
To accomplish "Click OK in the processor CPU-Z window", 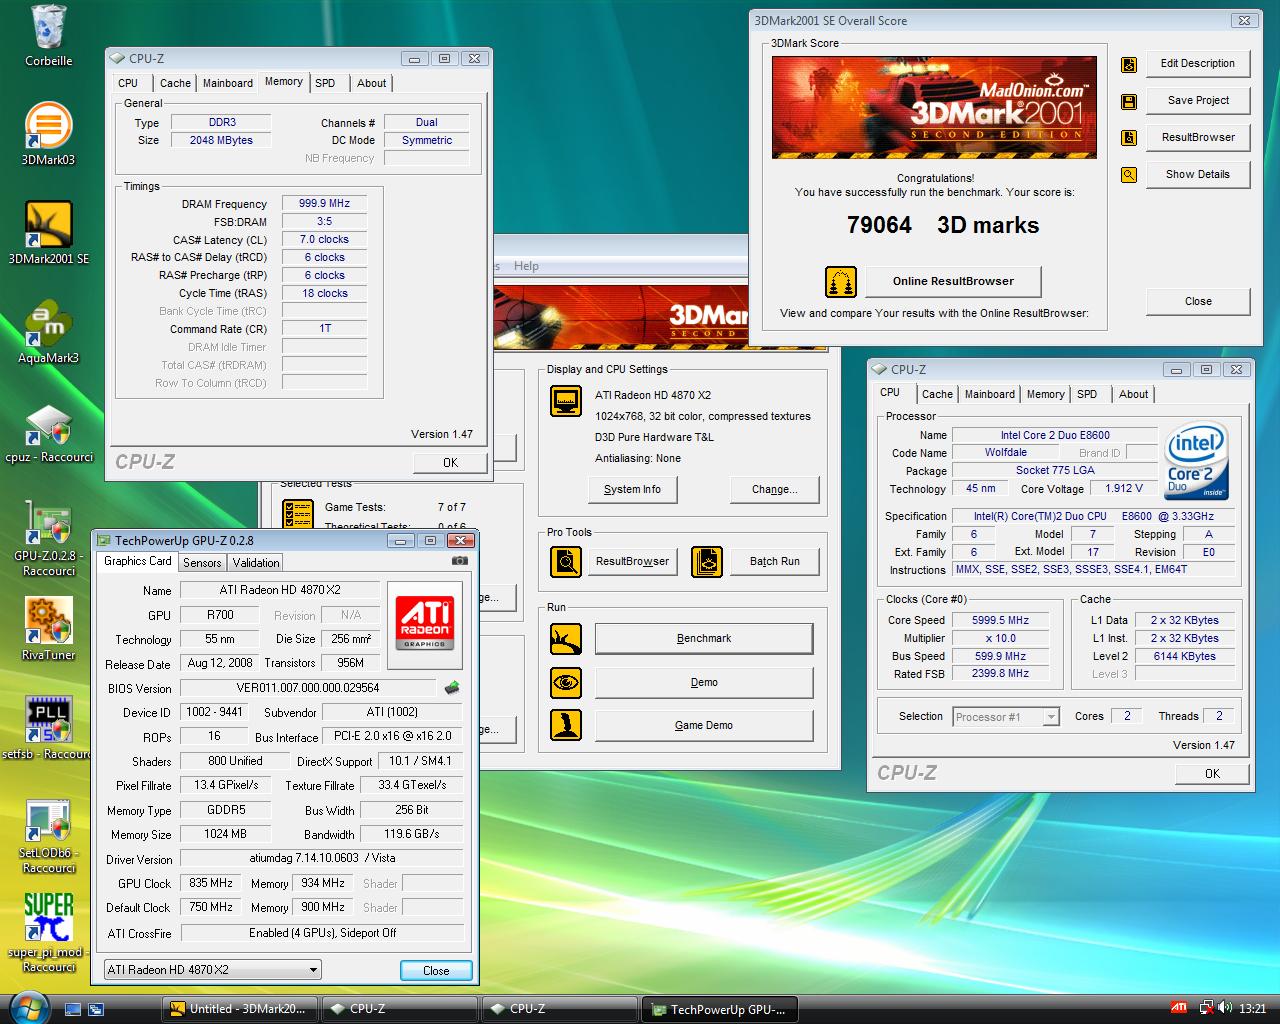I will [1212, 774].
